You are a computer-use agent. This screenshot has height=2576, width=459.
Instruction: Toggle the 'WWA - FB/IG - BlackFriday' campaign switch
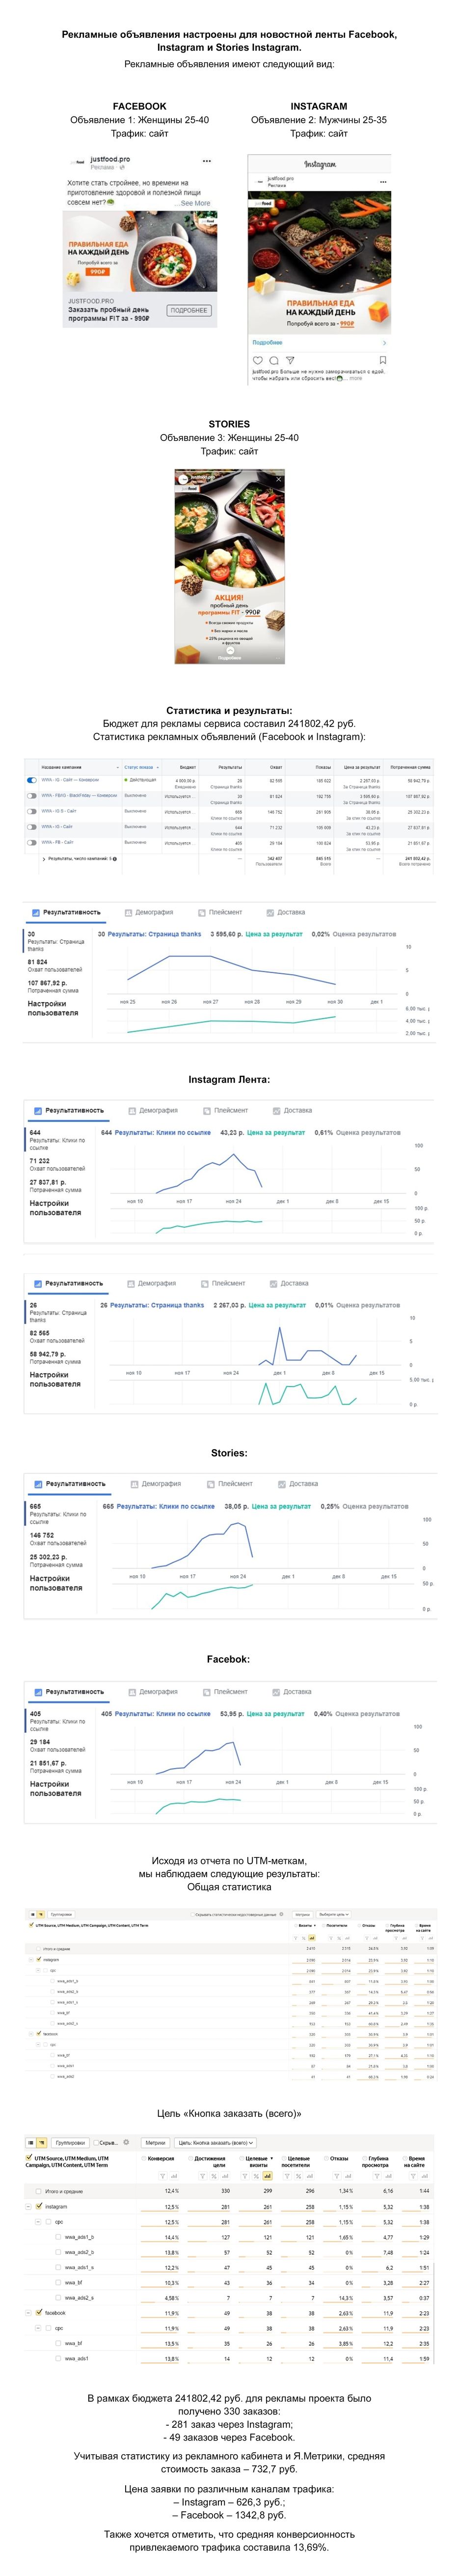click(32, 796)
